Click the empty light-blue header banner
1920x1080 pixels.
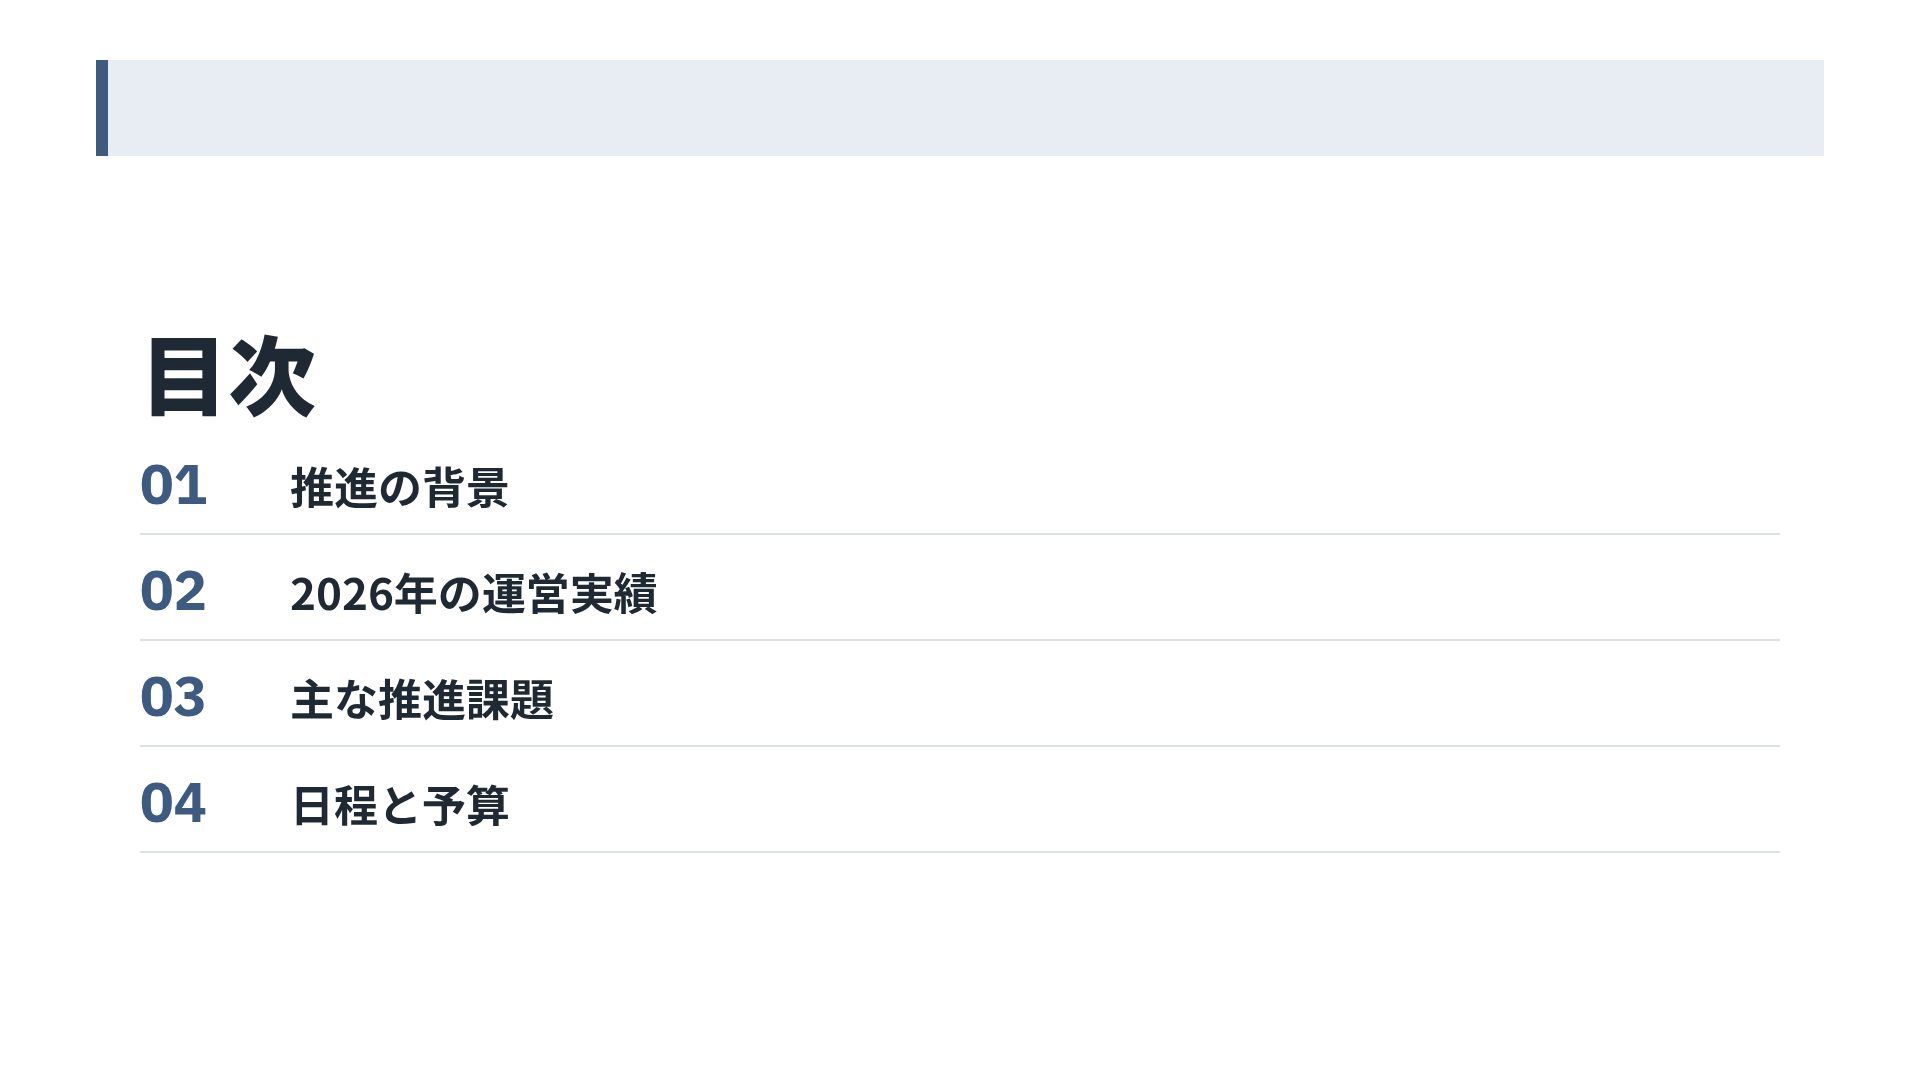[965, 108]
